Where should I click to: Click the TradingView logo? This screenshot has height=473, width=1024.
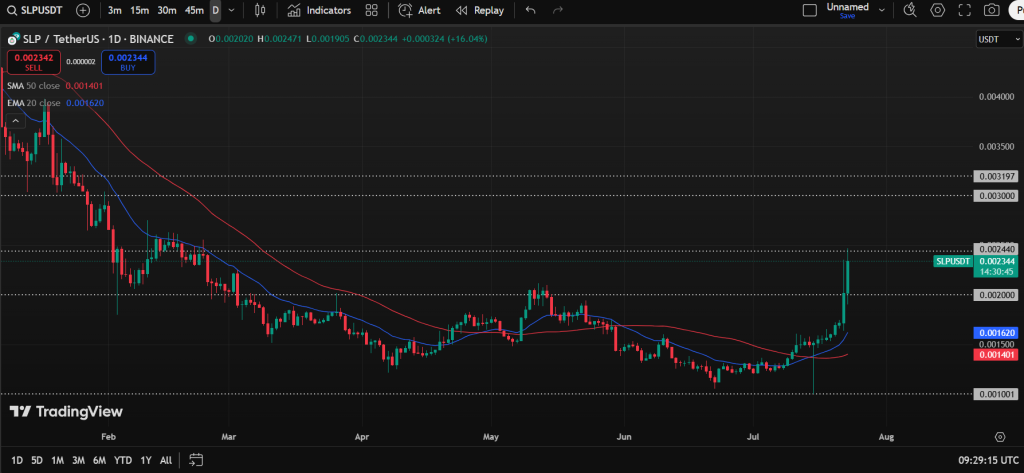click(66, 412)
